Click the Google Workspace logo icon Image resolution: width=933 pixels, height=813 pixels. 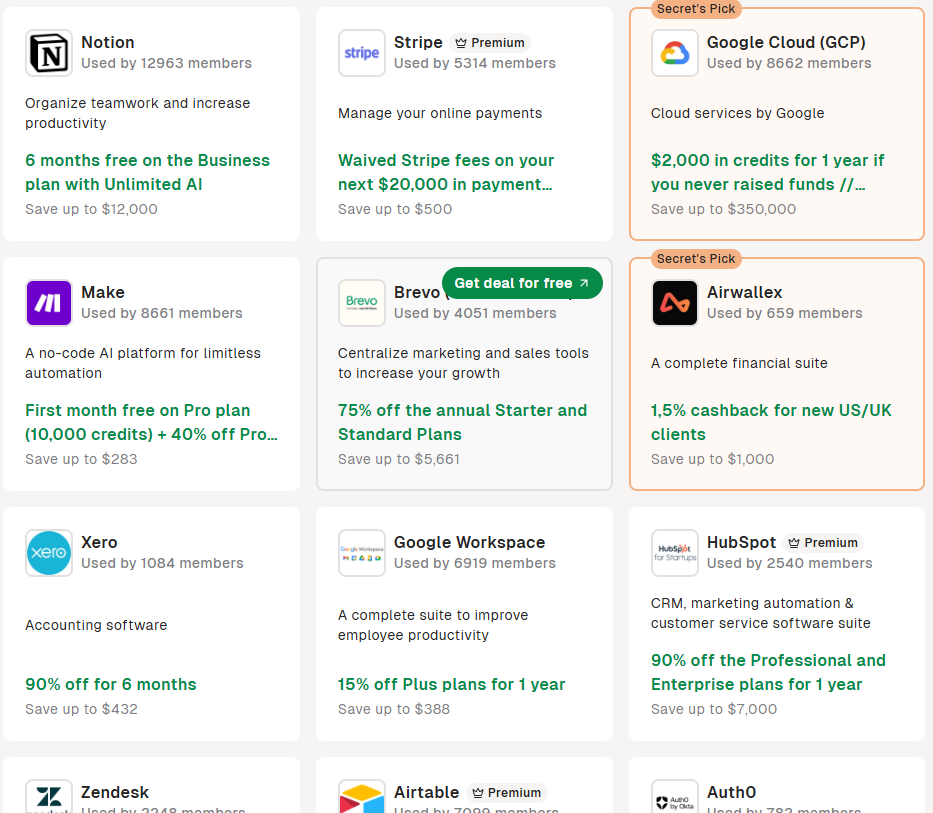362,553
